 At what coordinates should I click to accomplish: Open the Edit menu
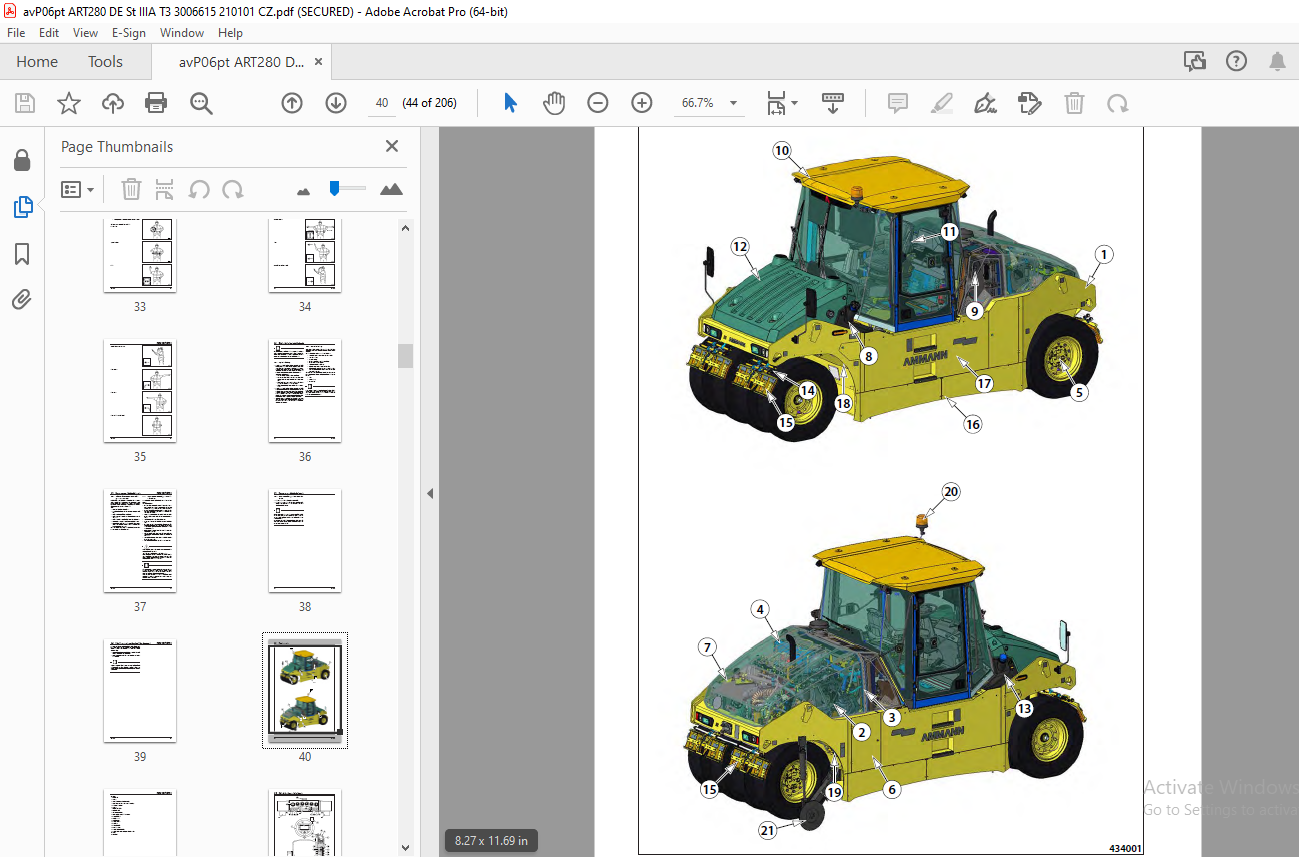(49, 33)
